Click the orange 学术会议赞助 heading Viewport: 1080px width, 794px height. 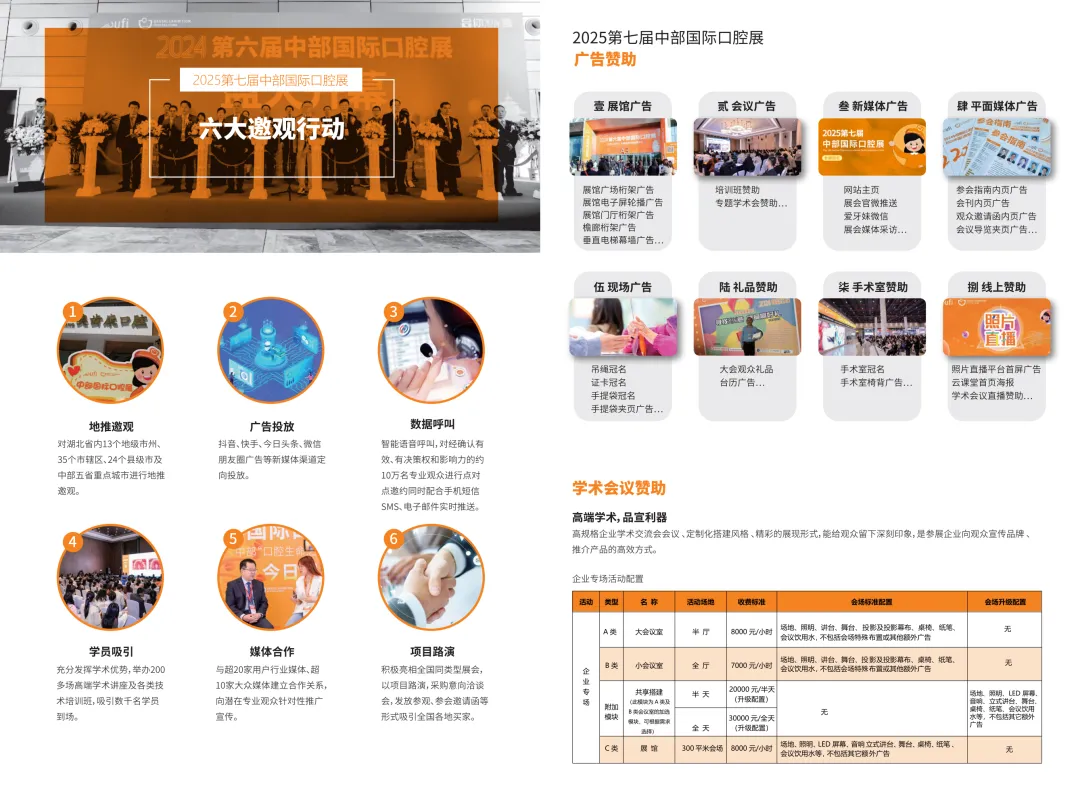[619, 488]
